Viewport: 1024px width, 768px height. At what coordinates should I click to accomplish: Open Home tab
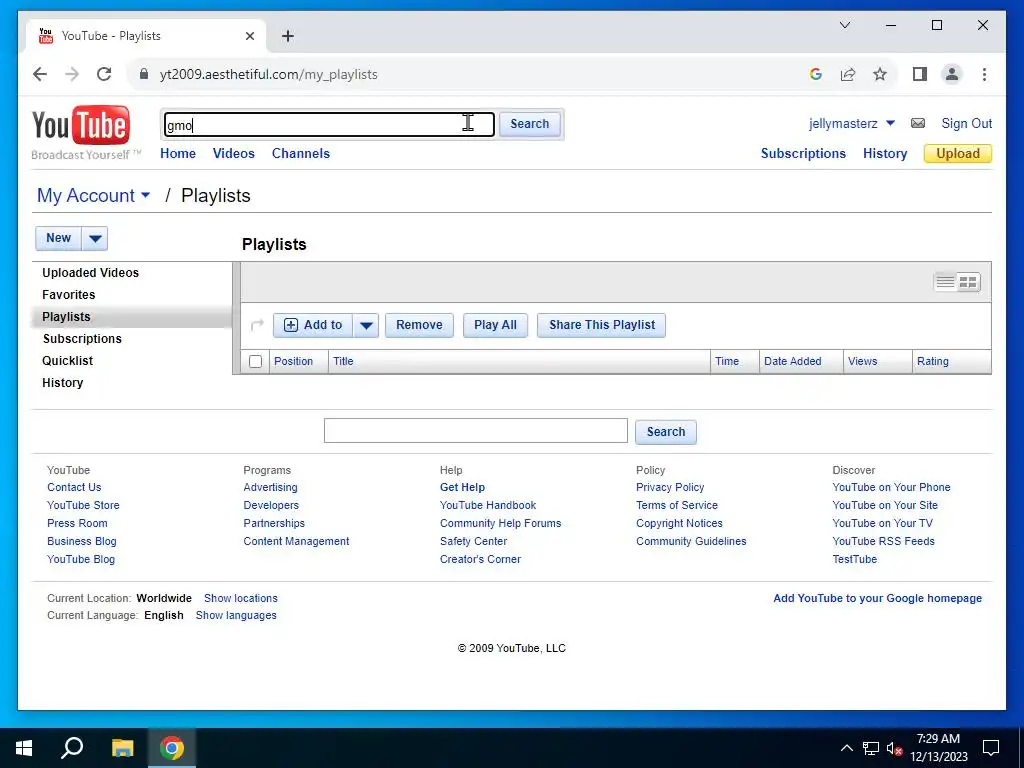pyautogui.click(x=178, y=153)
